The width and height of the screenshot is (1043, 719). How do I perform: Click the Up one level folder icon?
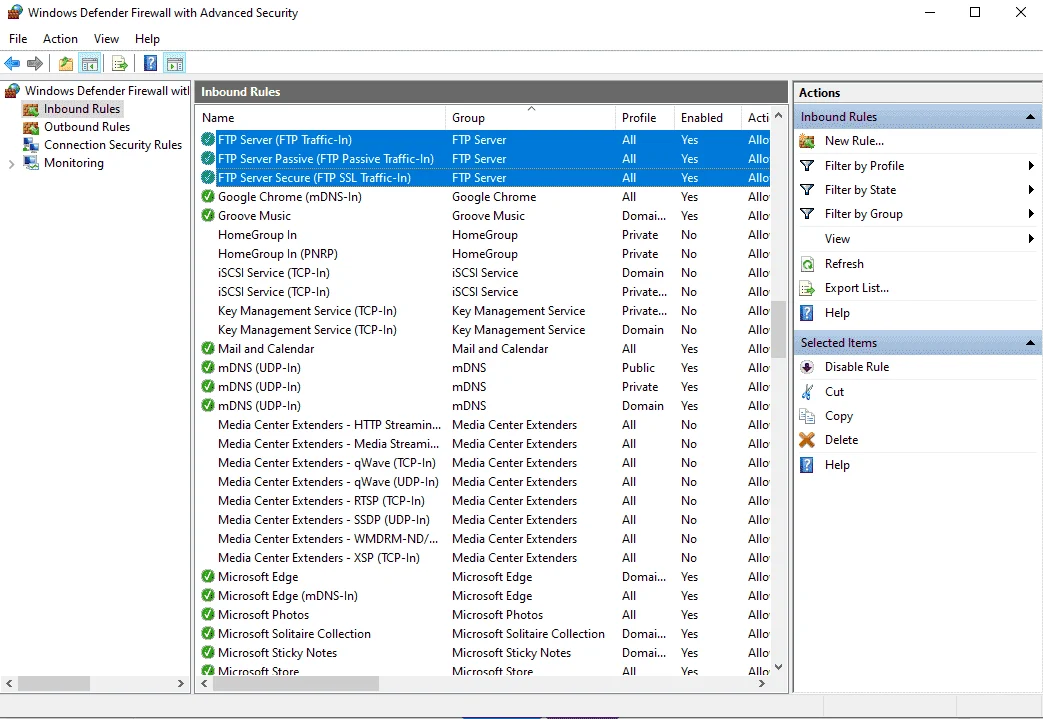coord(65,64)
